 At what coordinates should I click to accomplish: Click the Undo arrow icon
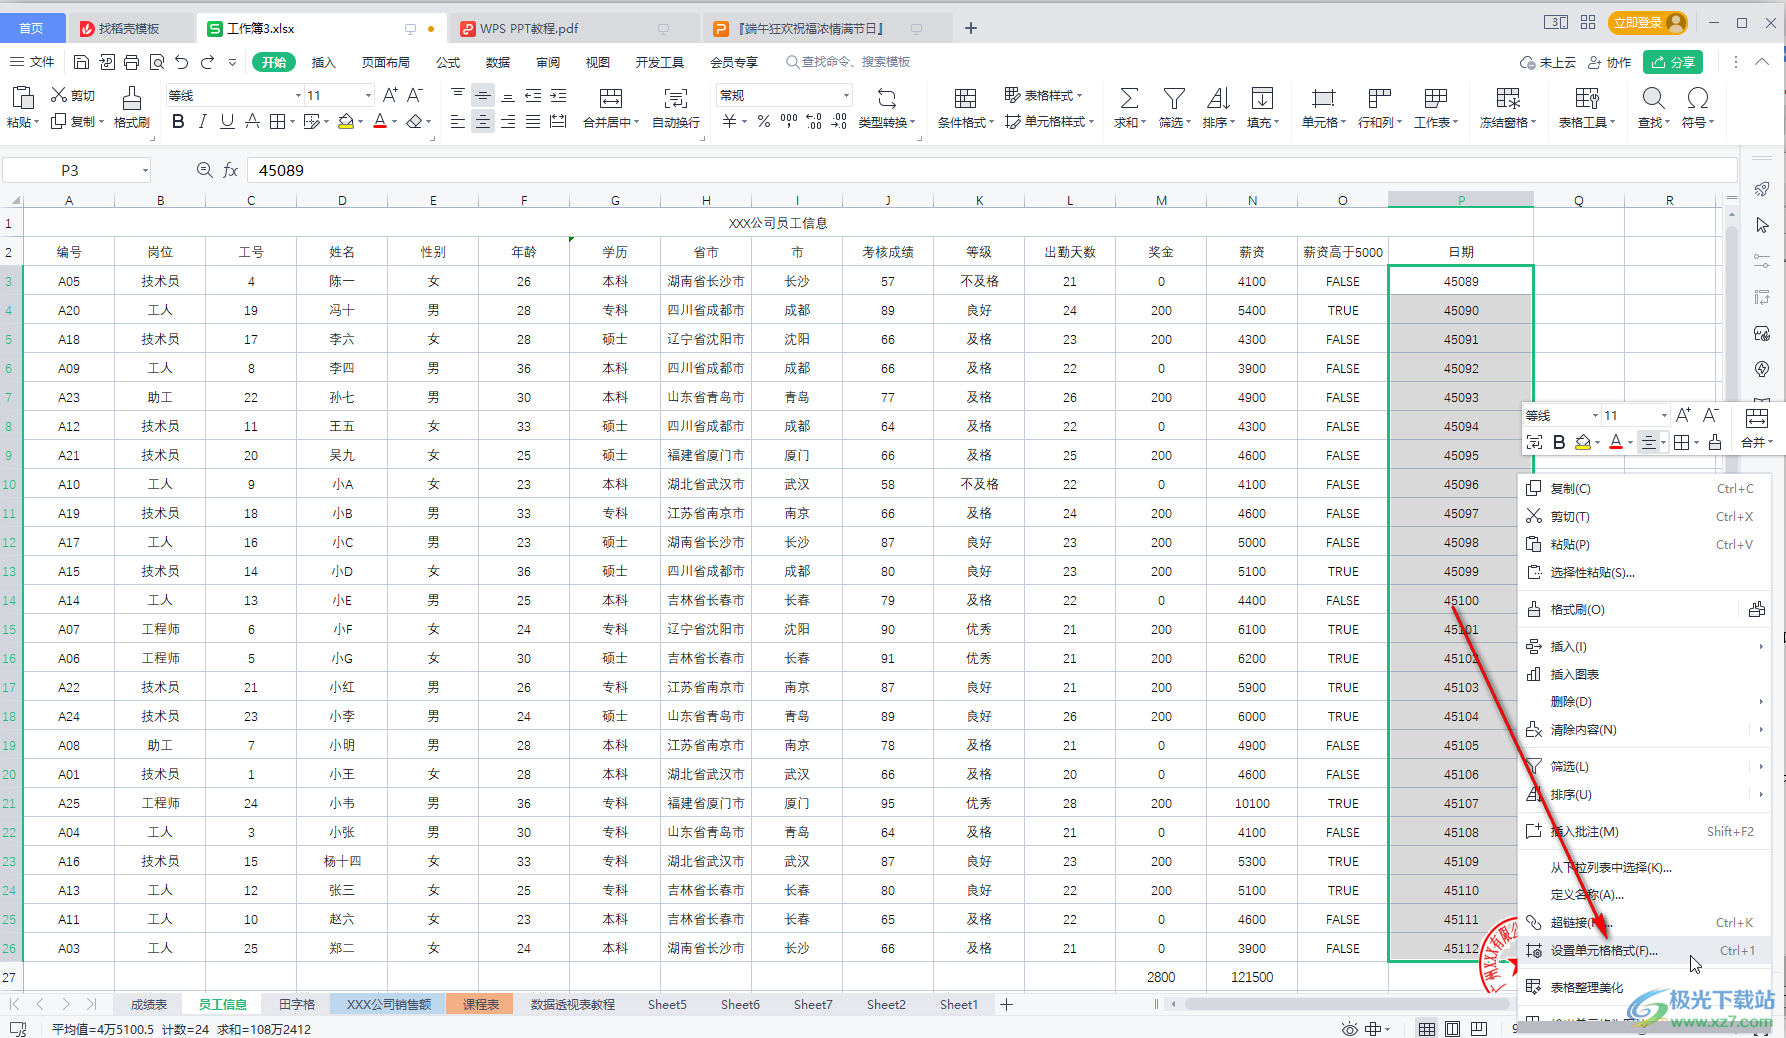(181, 62)
